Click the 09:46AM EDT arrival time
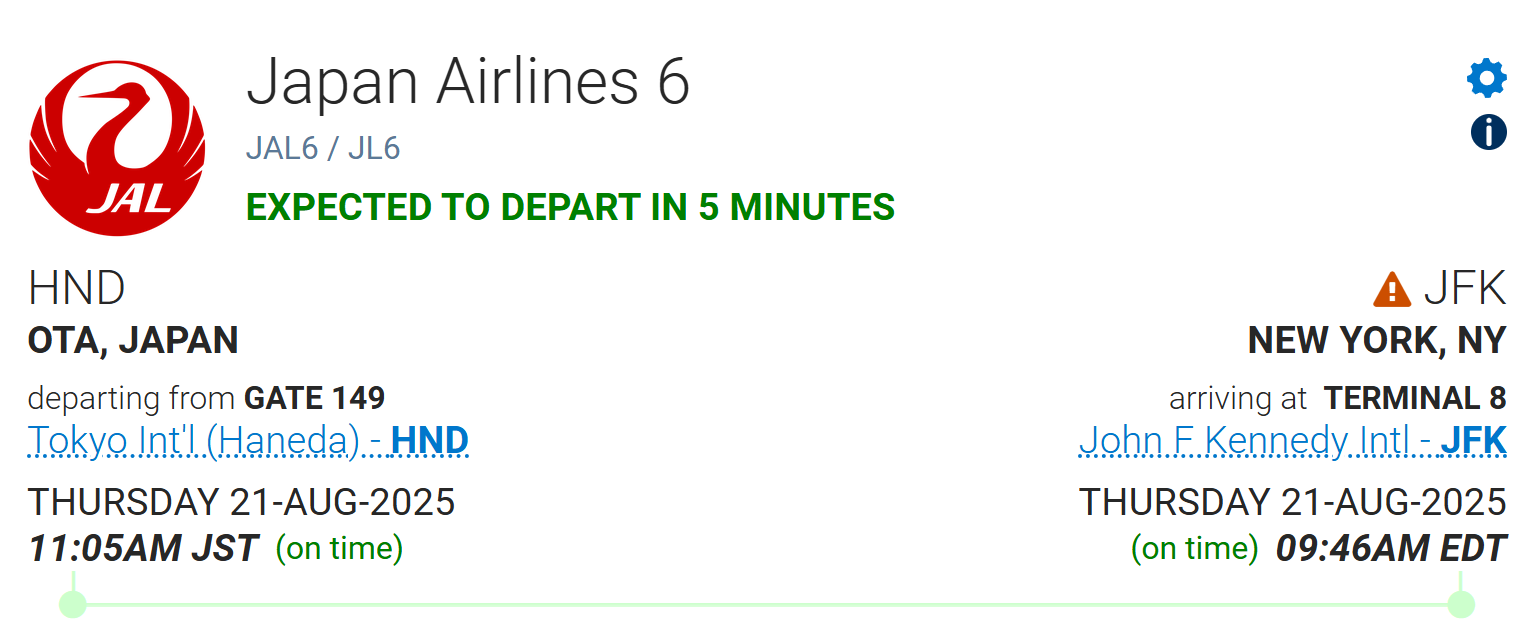 click(1391, 549)
